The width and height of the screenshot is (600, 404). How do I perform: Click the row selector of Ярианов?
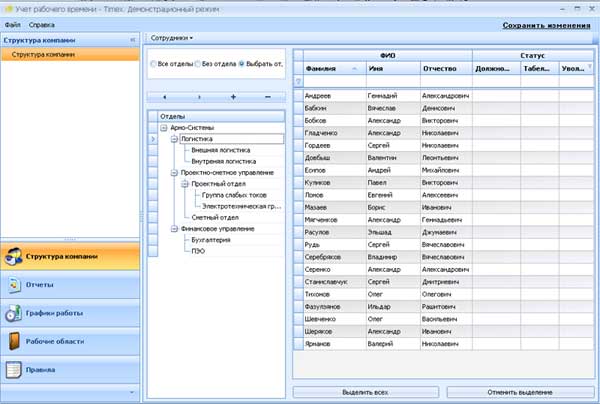298,344
